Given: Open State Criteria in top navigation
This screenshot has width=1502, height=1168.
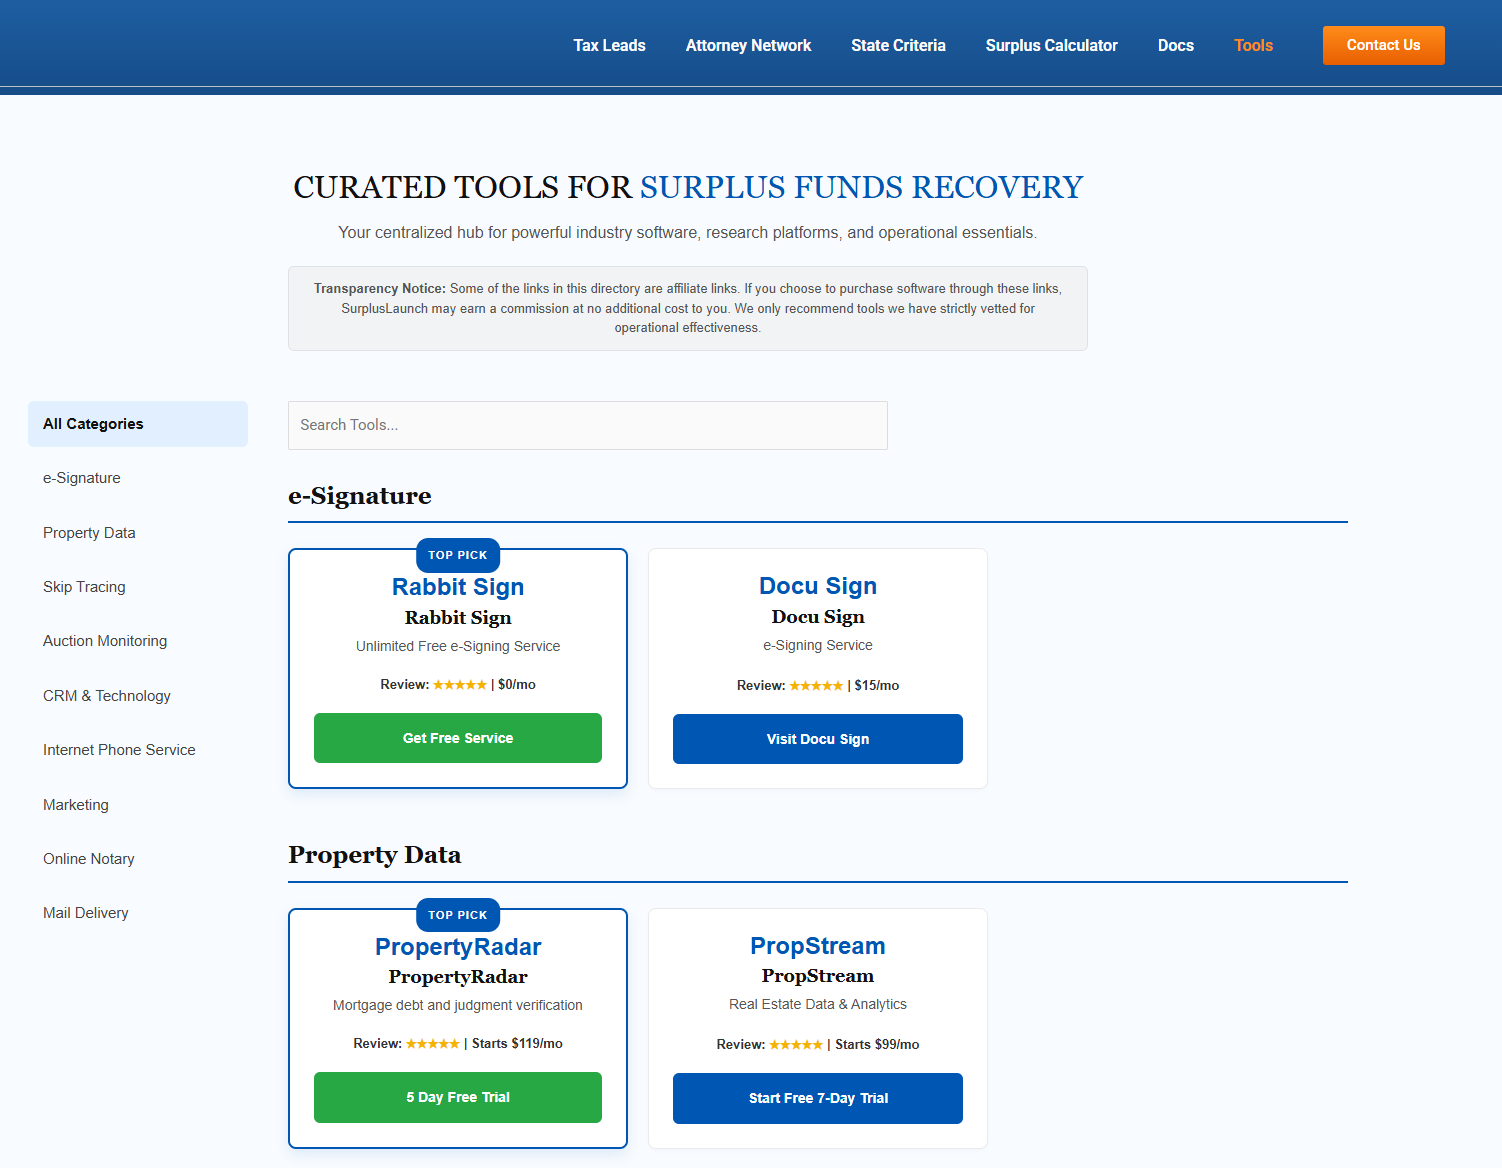Looking at the screenshot, I should tap(898, 45).
